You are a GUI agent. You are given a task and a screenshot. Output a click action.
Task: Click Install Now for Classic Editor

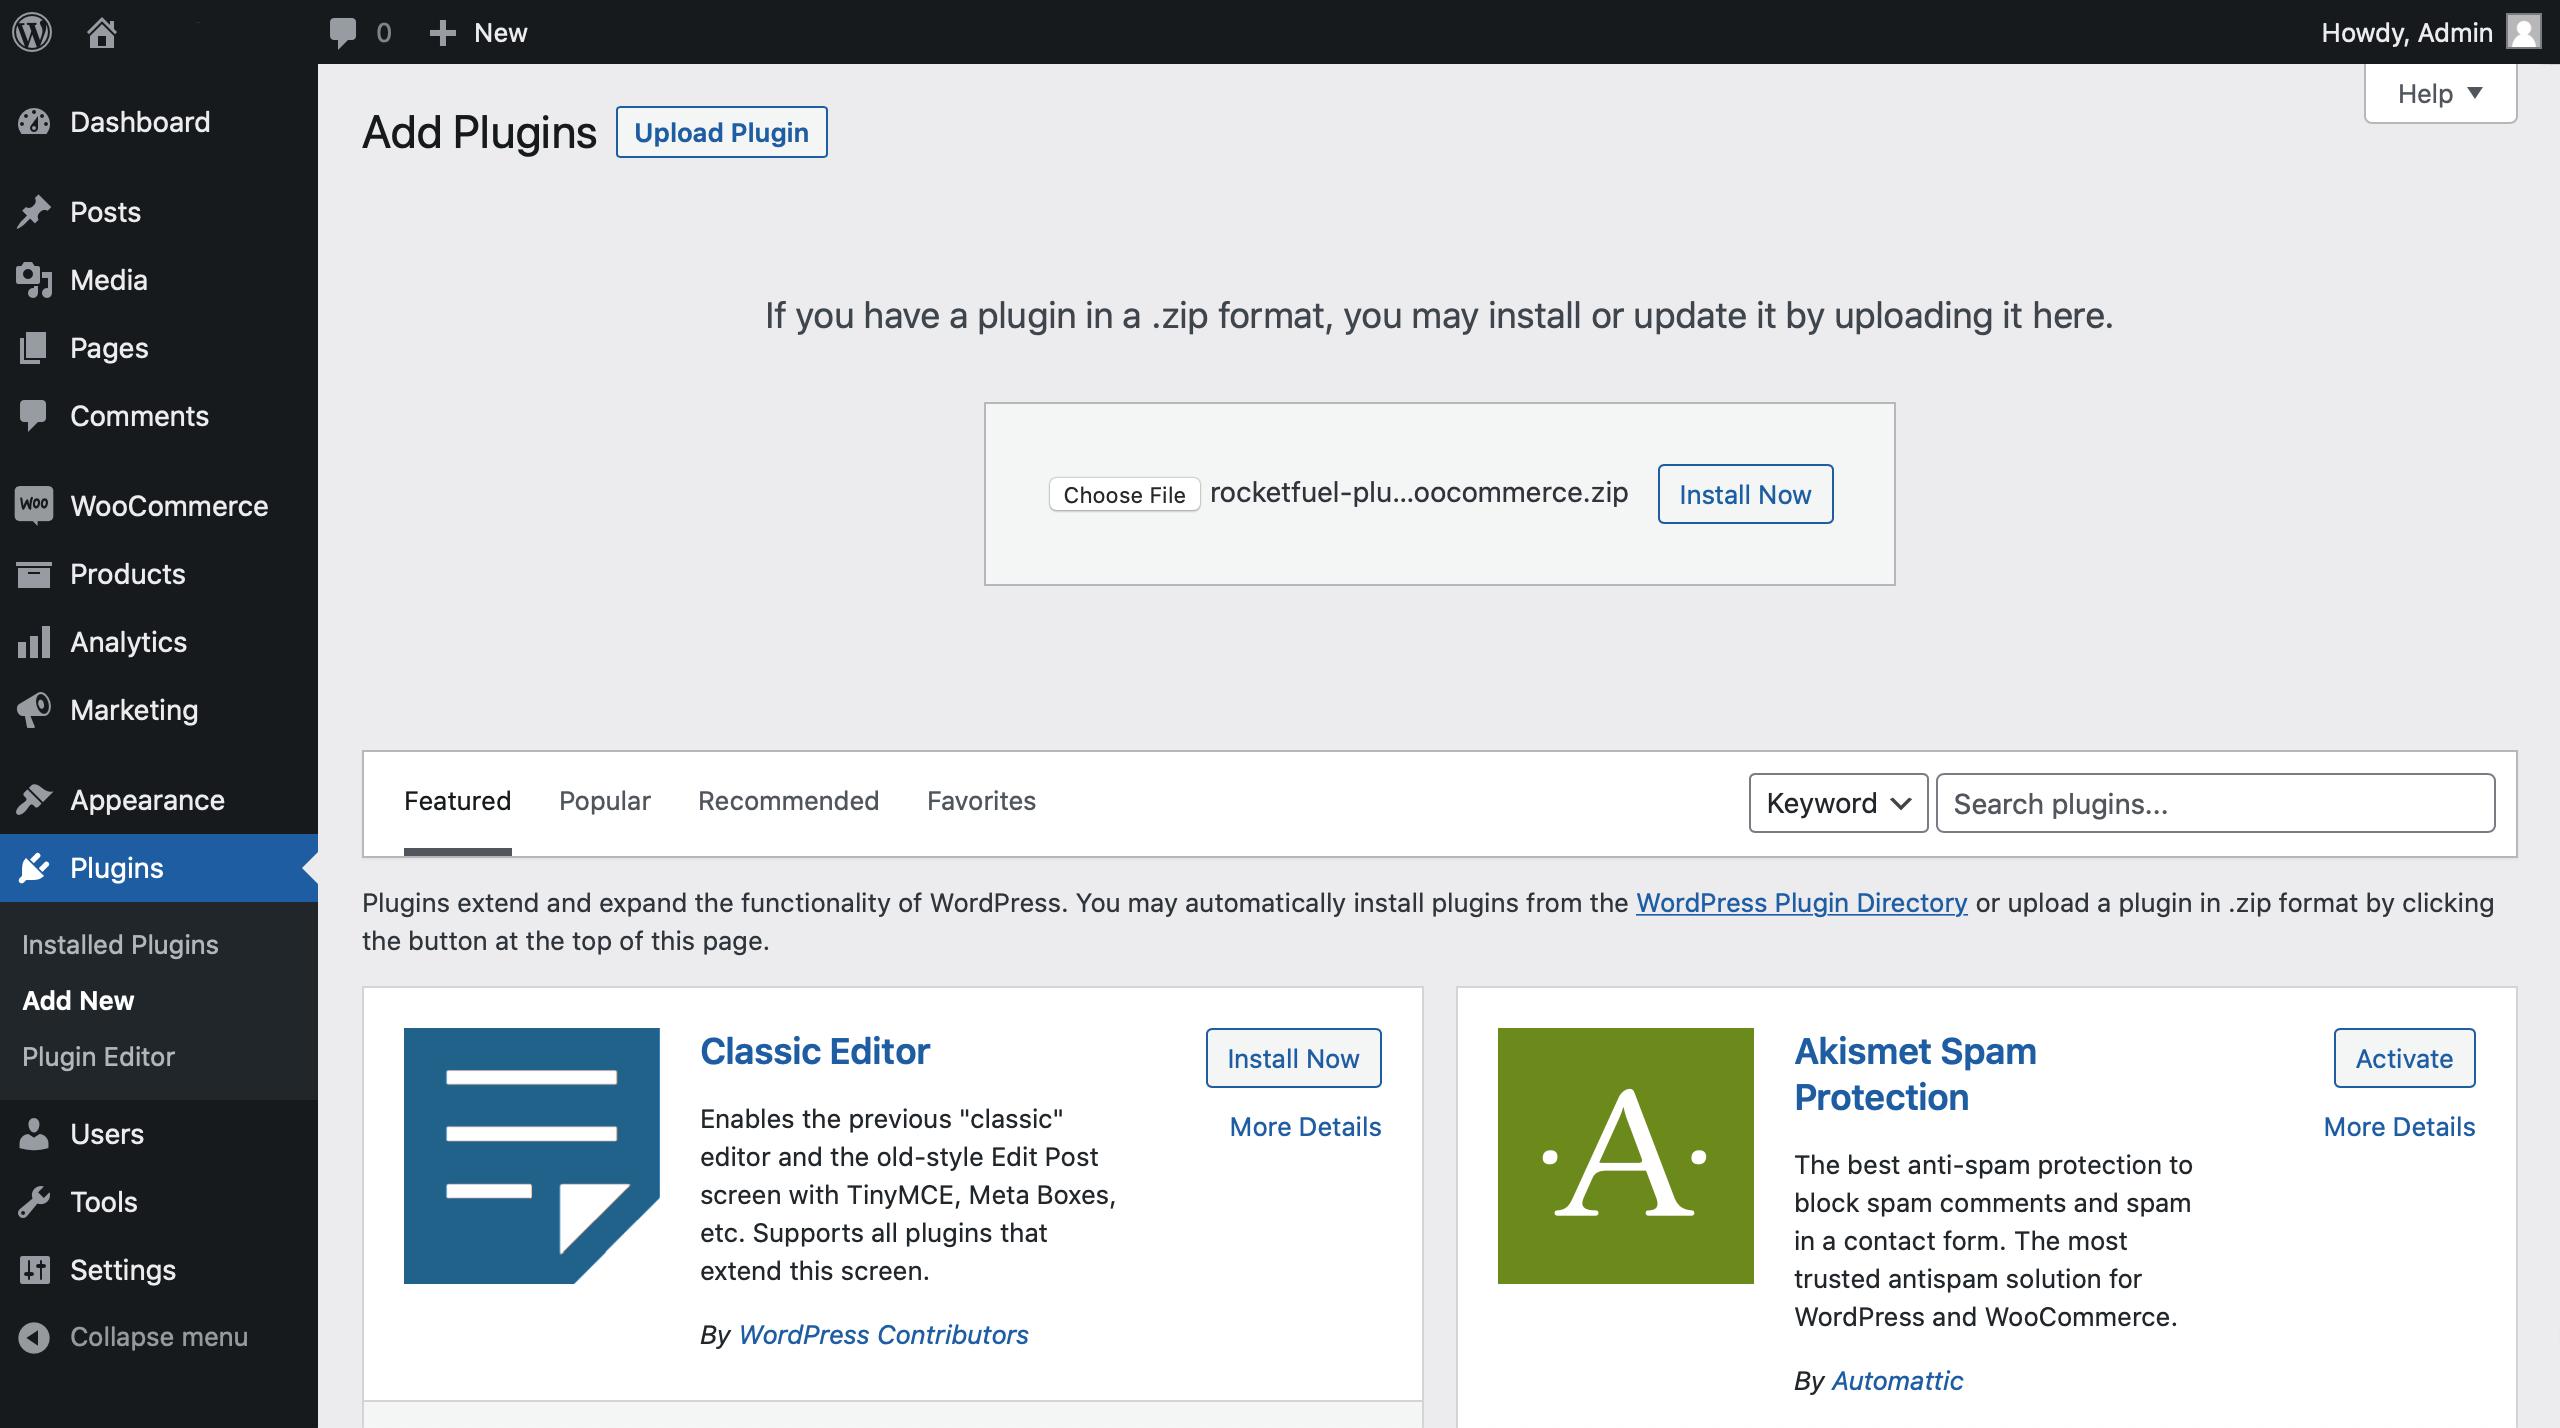[x=1292, y=1057]
